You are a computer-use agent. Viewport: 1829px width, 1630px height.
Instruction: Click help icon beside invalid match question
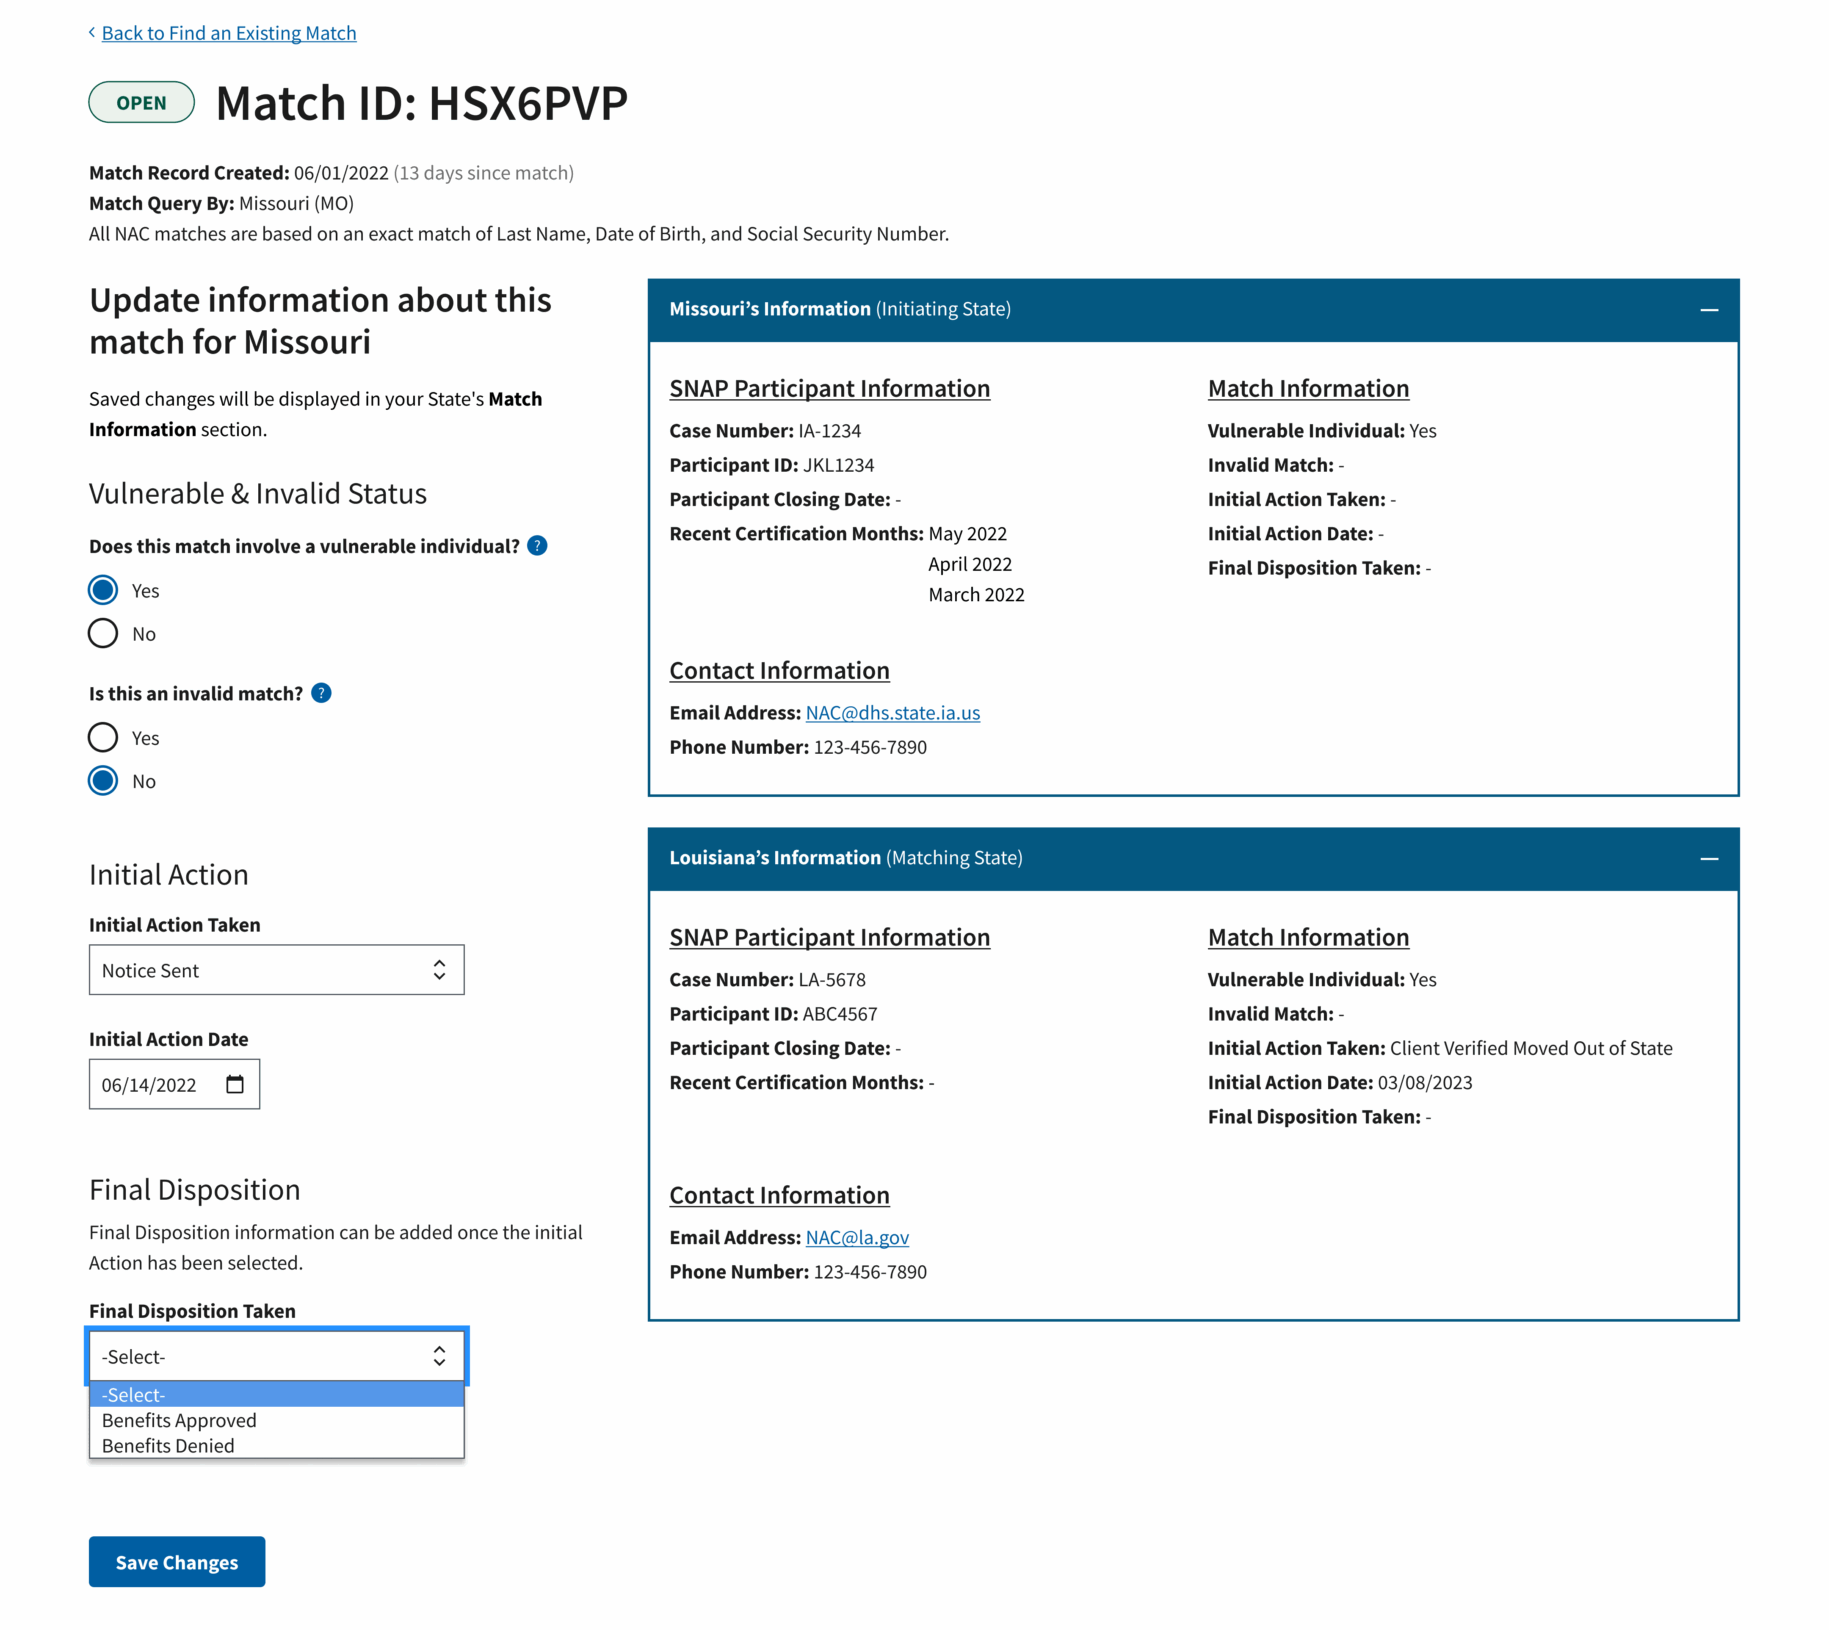[x=321, y=693]
